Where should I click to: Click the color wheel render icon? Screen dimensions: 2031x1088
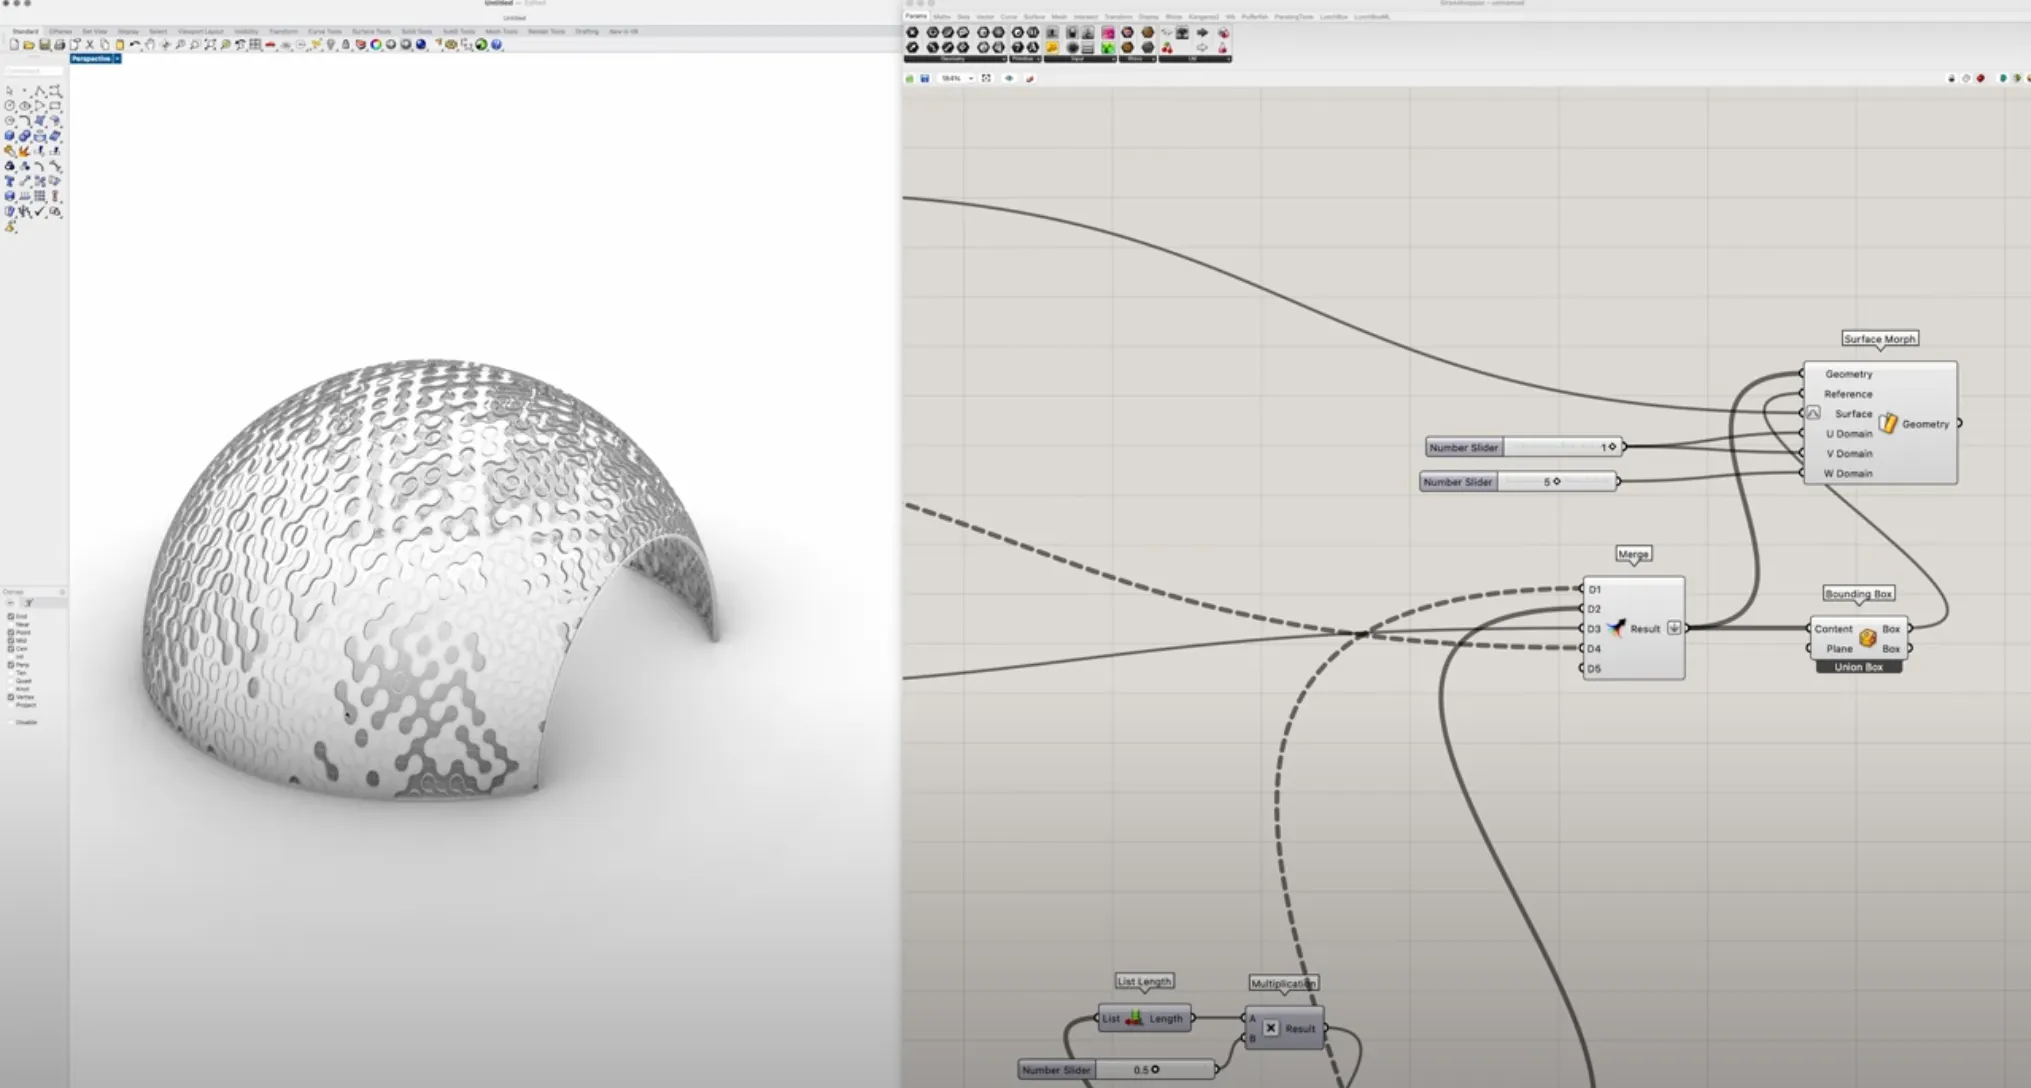pyautogui.click(x=376, y=45)
